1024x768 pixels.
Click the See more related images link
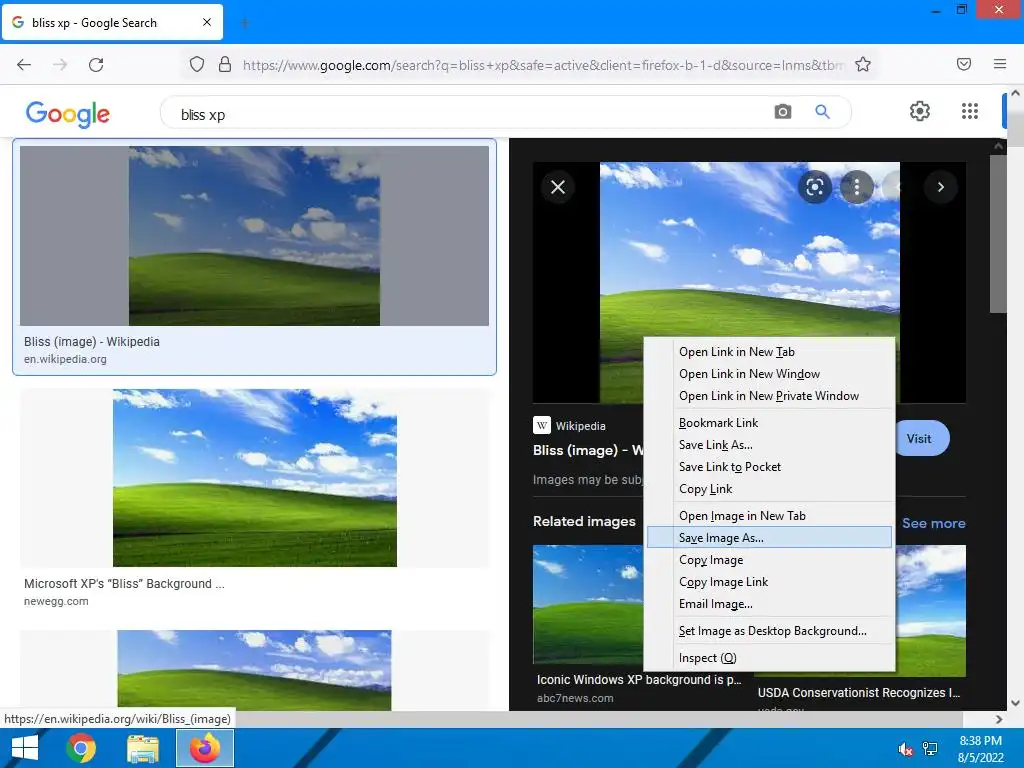tap(933, 523)
